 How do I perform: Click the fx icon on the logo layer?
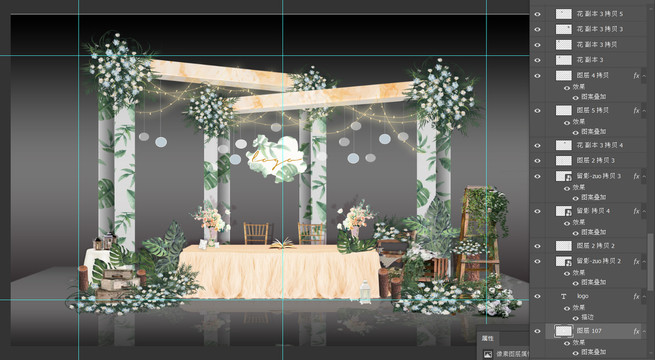(x=636, y=296)
